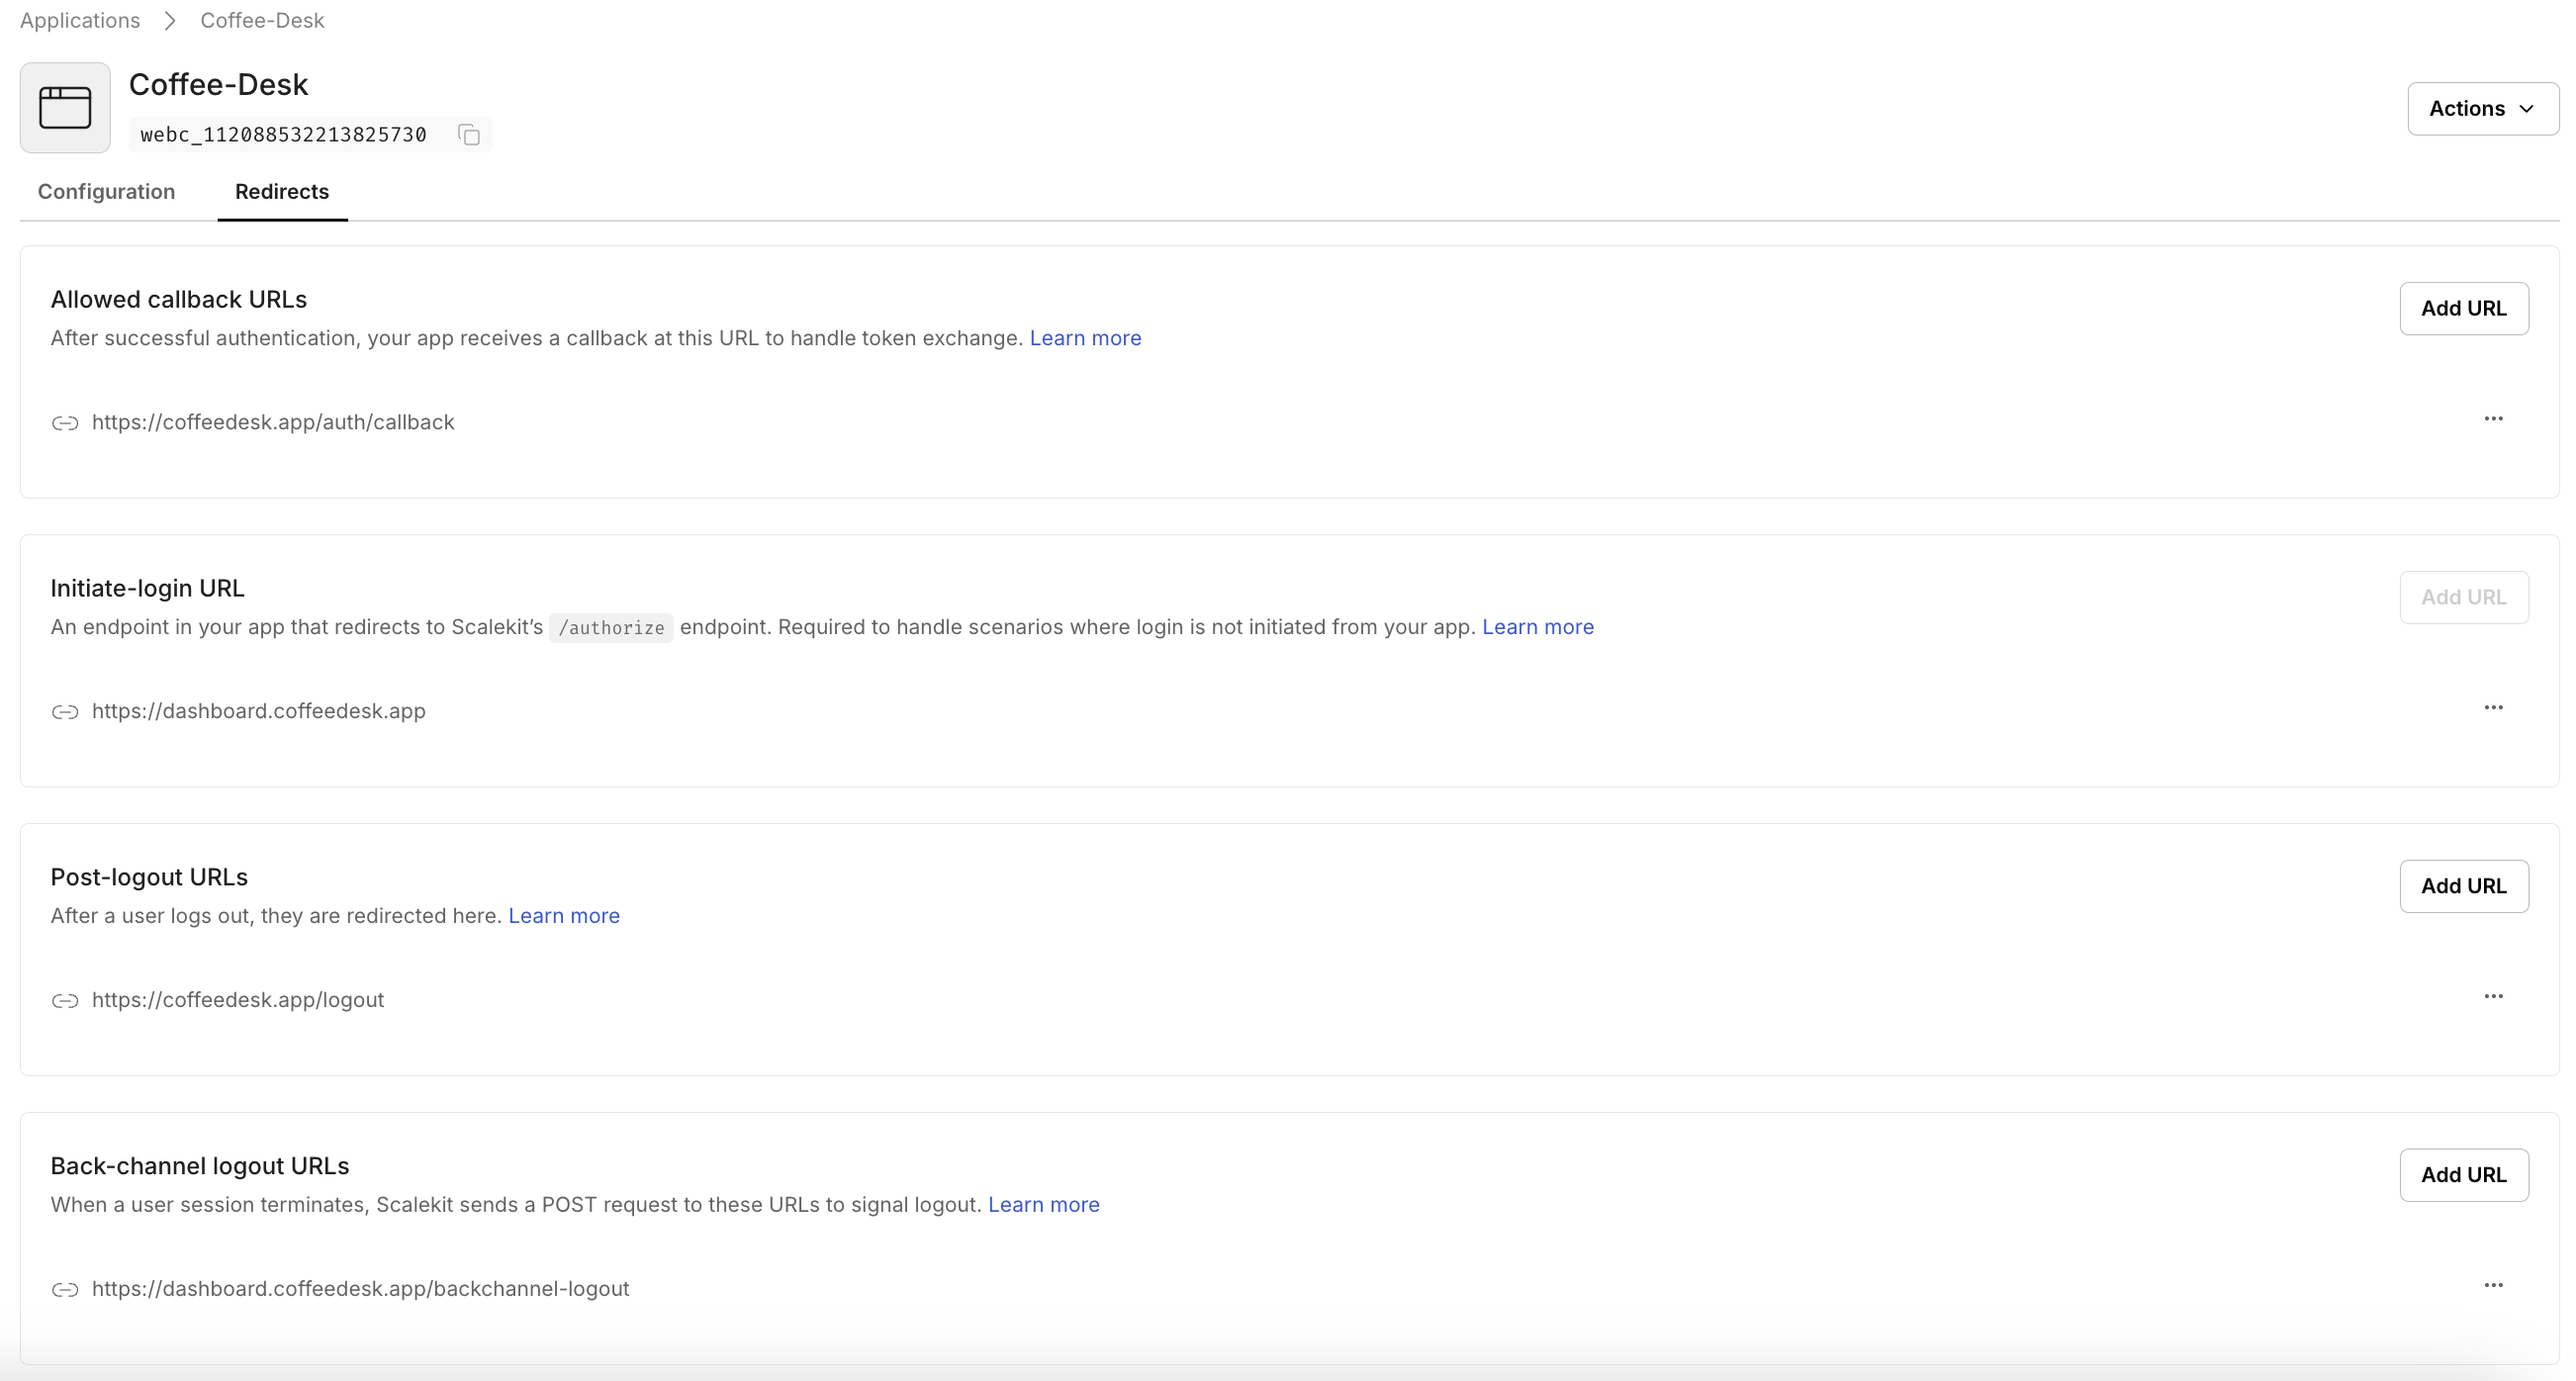Click the link icon beside the auth callback URL
The height and width of the screenshot is (1381, 2576).
tap(66, 423)
